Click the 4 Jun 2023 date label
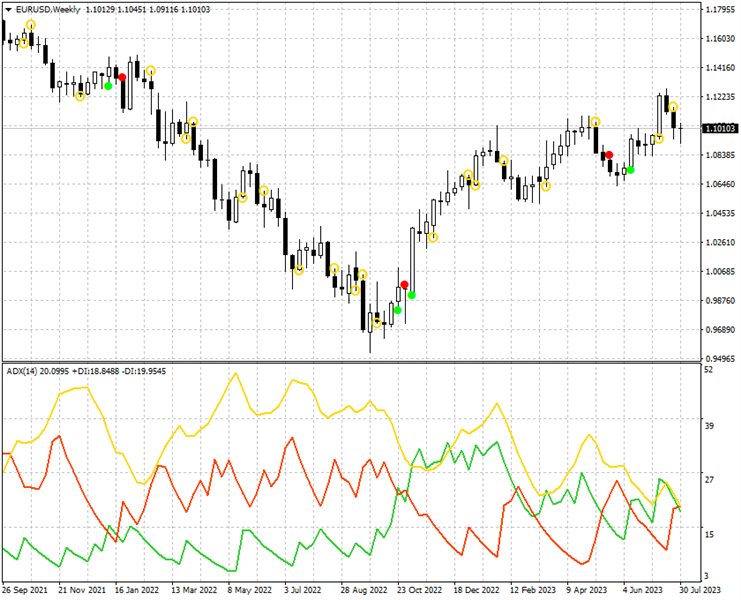The height and width of the screenshot is (600, 741). pyautogui.click(x=643, y=590)
